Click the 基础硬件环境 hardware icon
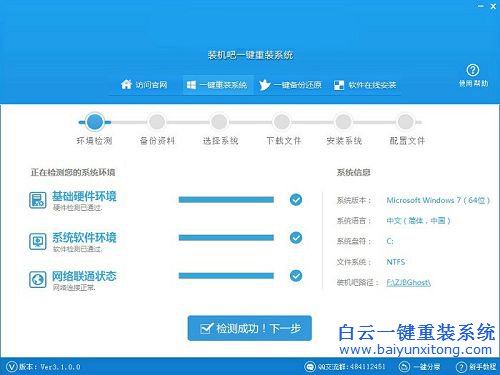 (x=38, y=200)
